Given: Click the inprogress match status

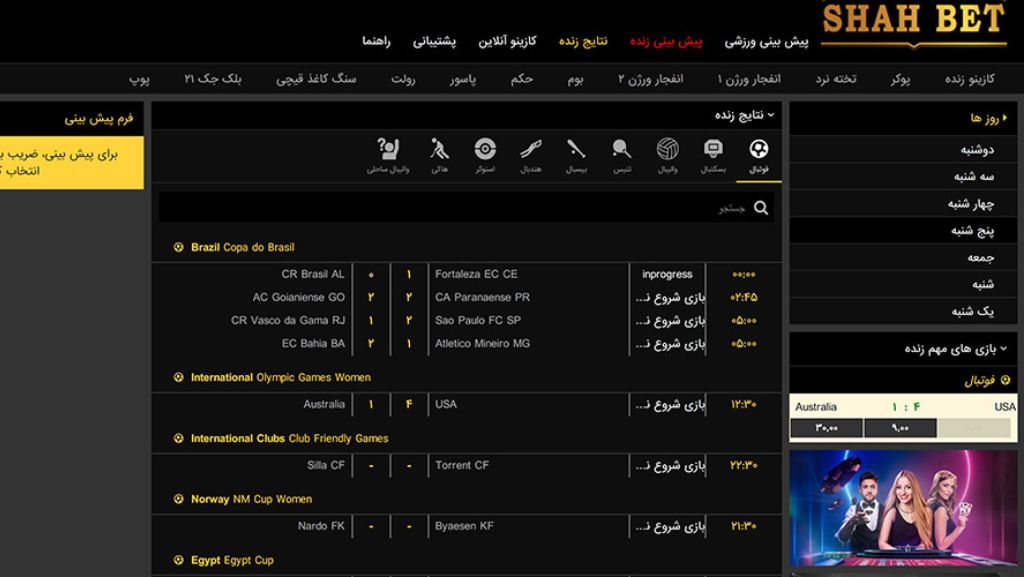Looking at the screenshot, I should (x=667, y=274).
